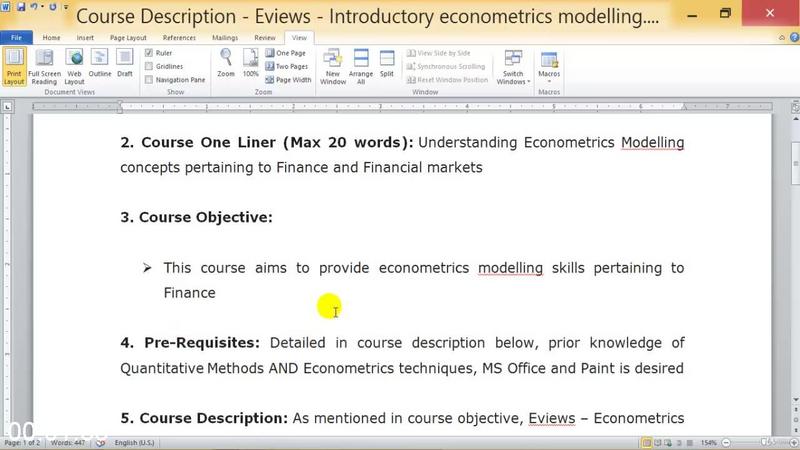
Task: Select Outline status bar view button
Action: click(x=679, y=443)
